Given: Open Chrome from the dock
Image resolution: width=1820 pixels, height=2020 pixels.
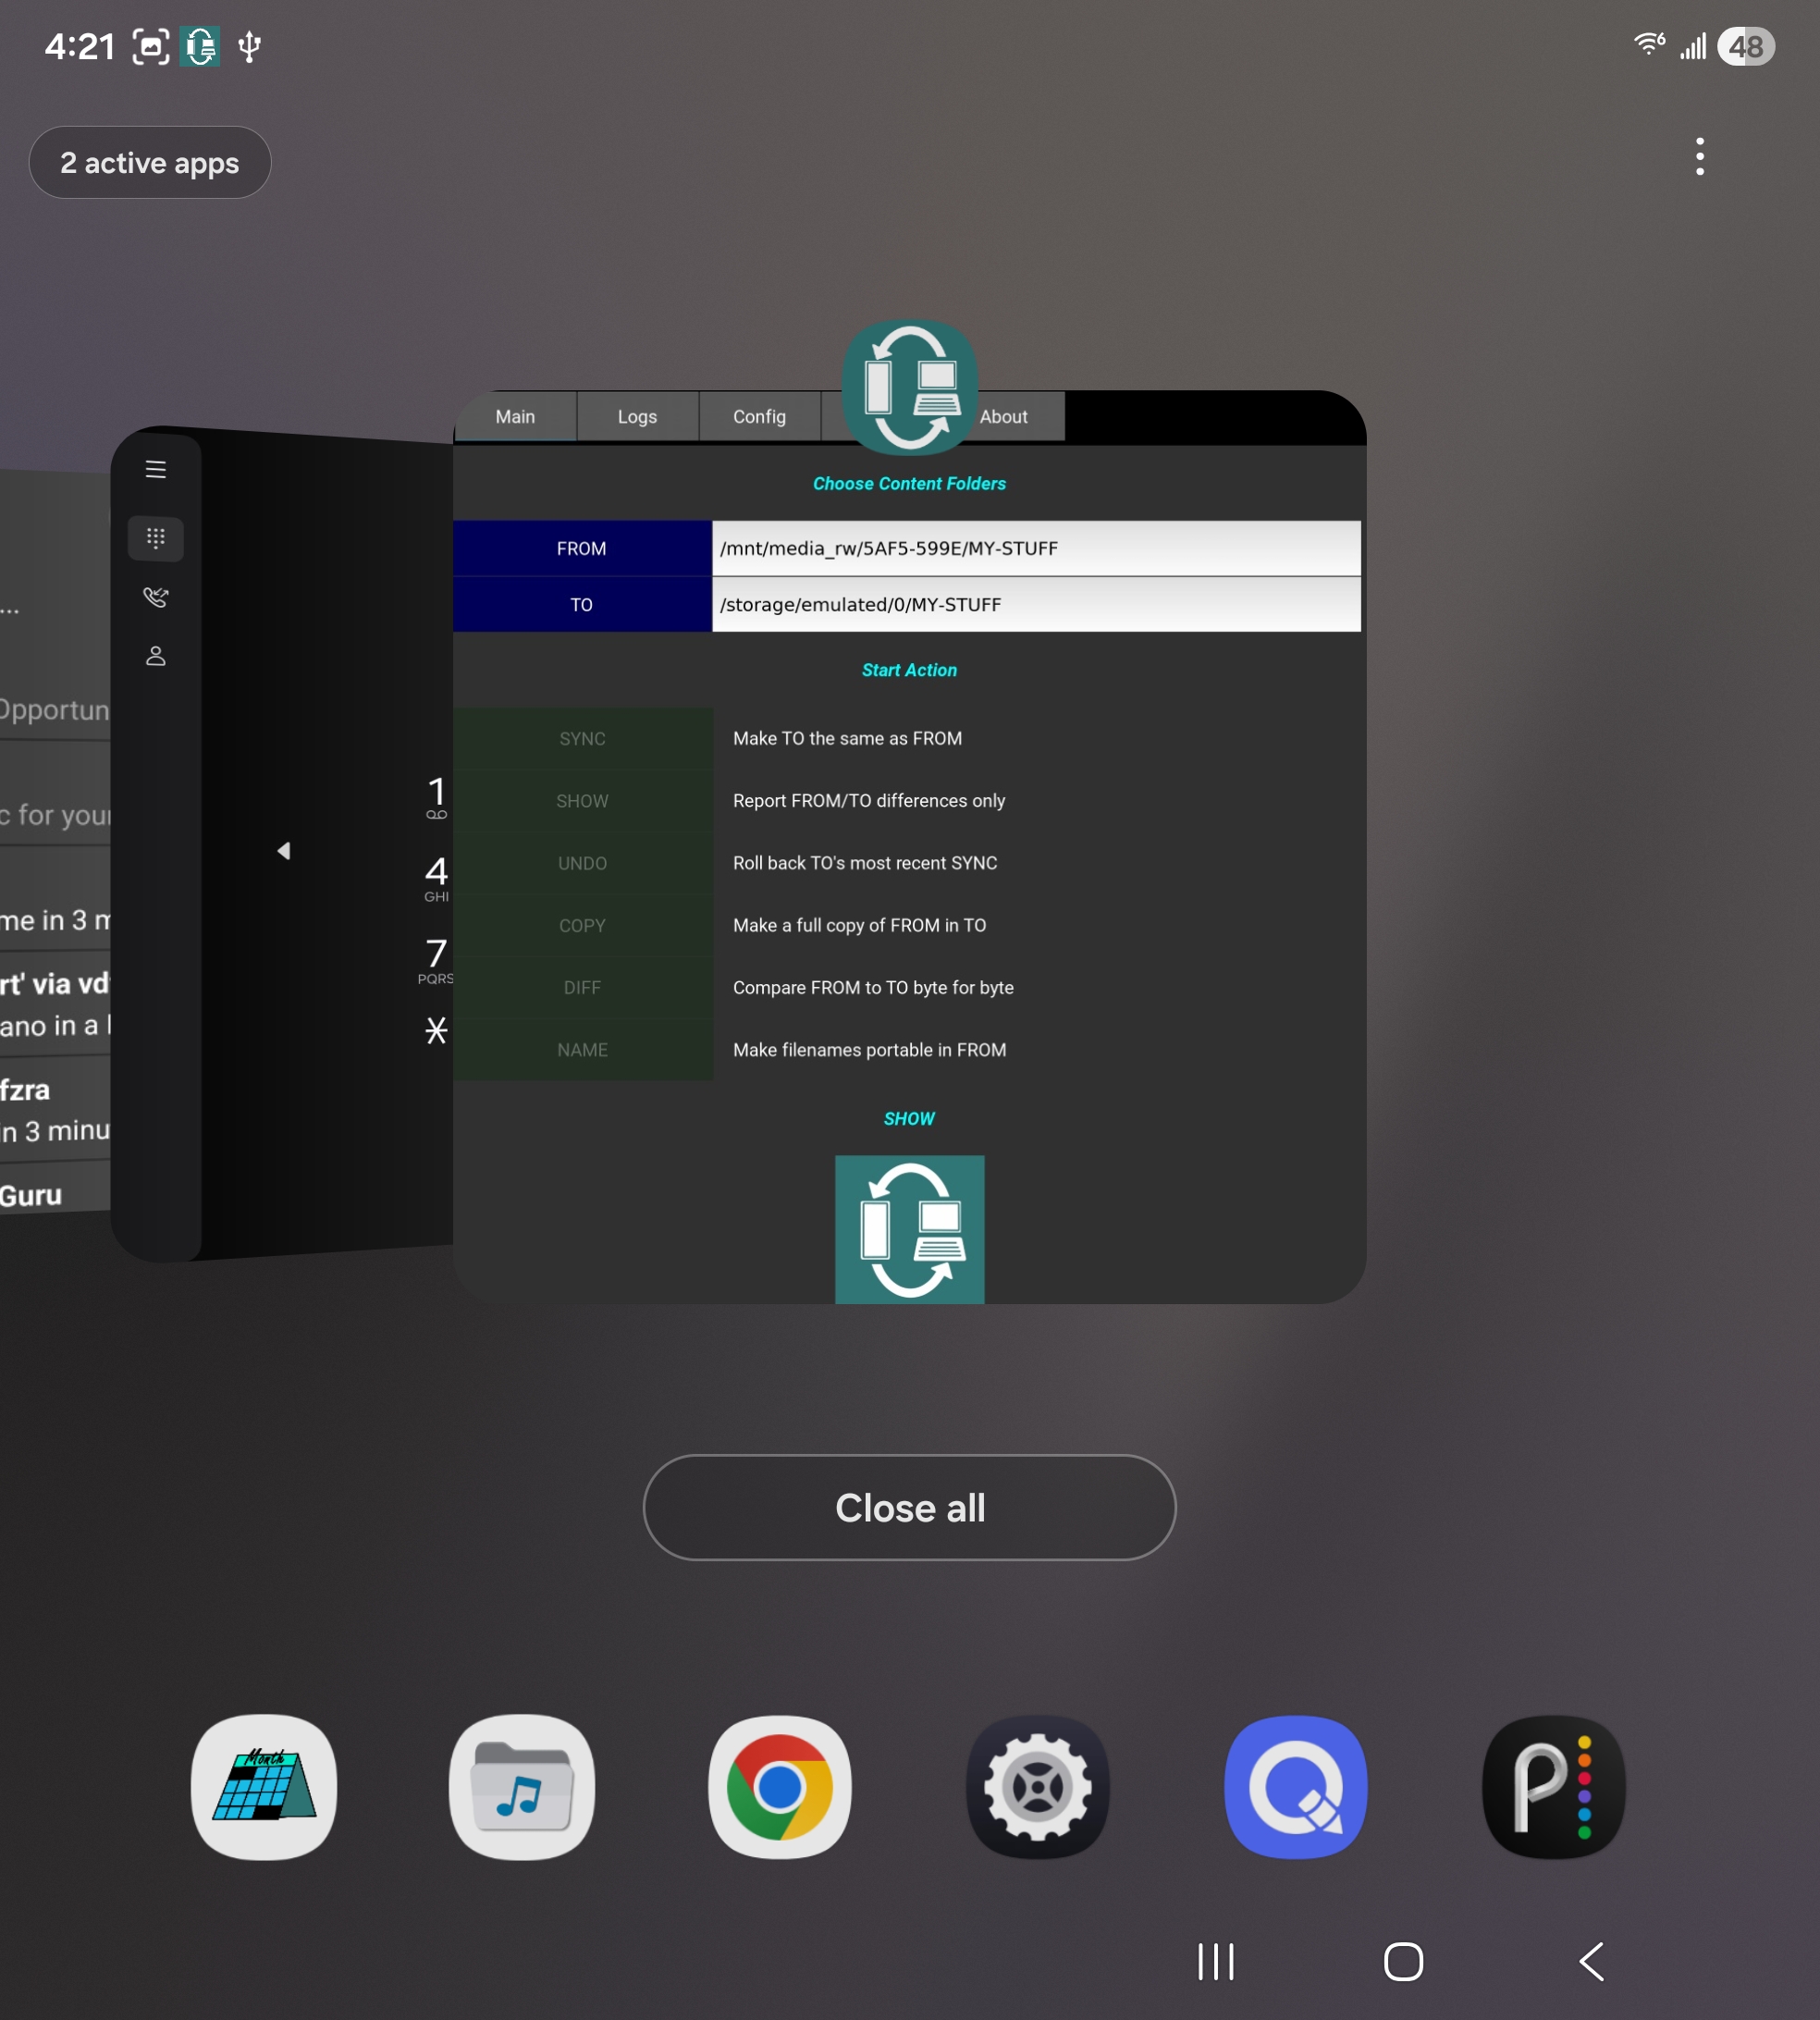Looking at the screenshot, I should (x=780, y=1787).
